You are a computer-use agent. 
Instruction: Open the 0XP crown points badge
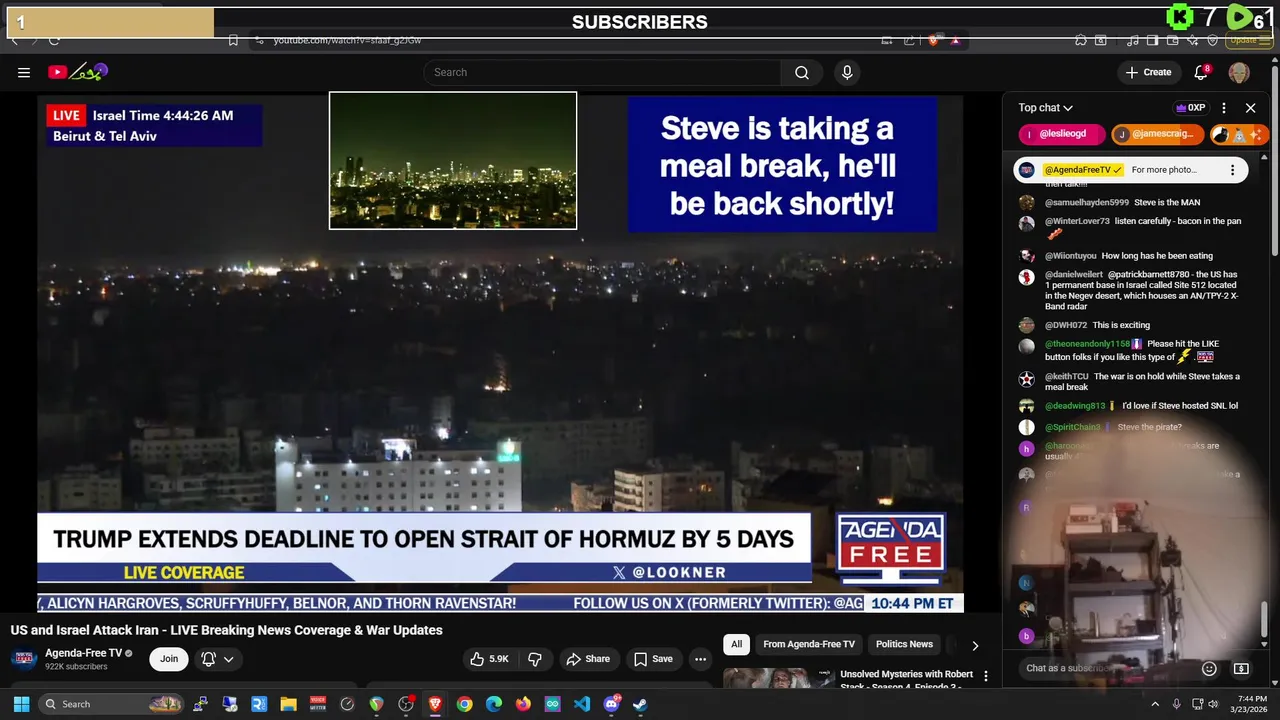coord(1191,108)
